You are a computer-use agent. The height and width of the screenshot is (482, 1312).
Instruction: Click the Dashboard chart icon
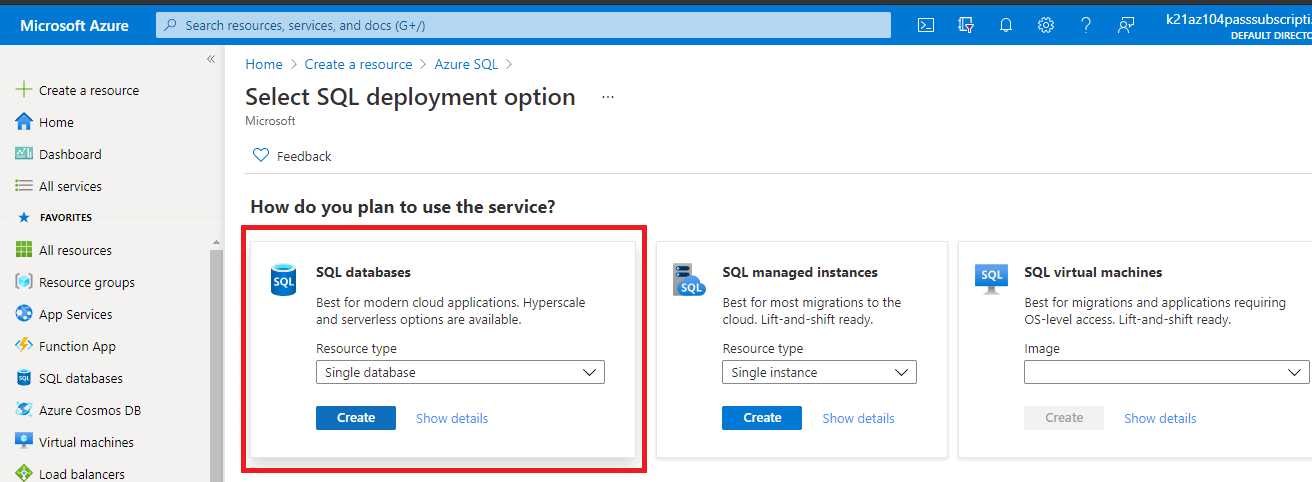(x=24, y=154)
